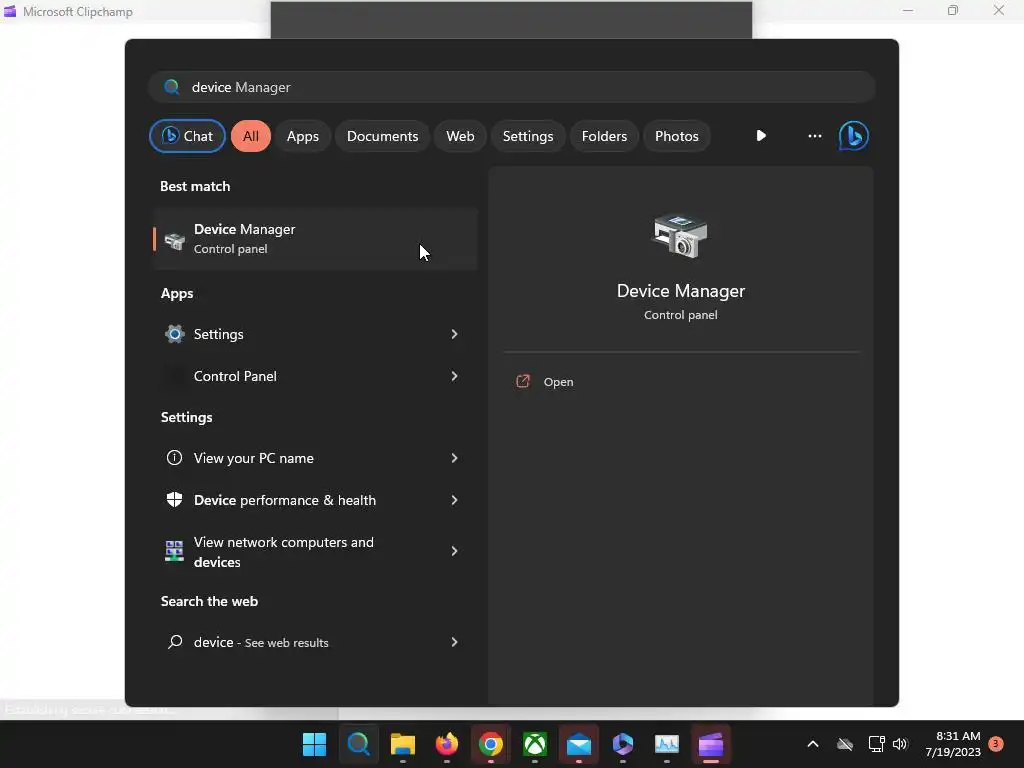Image resolution: width=1024 pixels, height=768 pixels.
Task: Click the info icon beside View your PC name
Action: 174,458
